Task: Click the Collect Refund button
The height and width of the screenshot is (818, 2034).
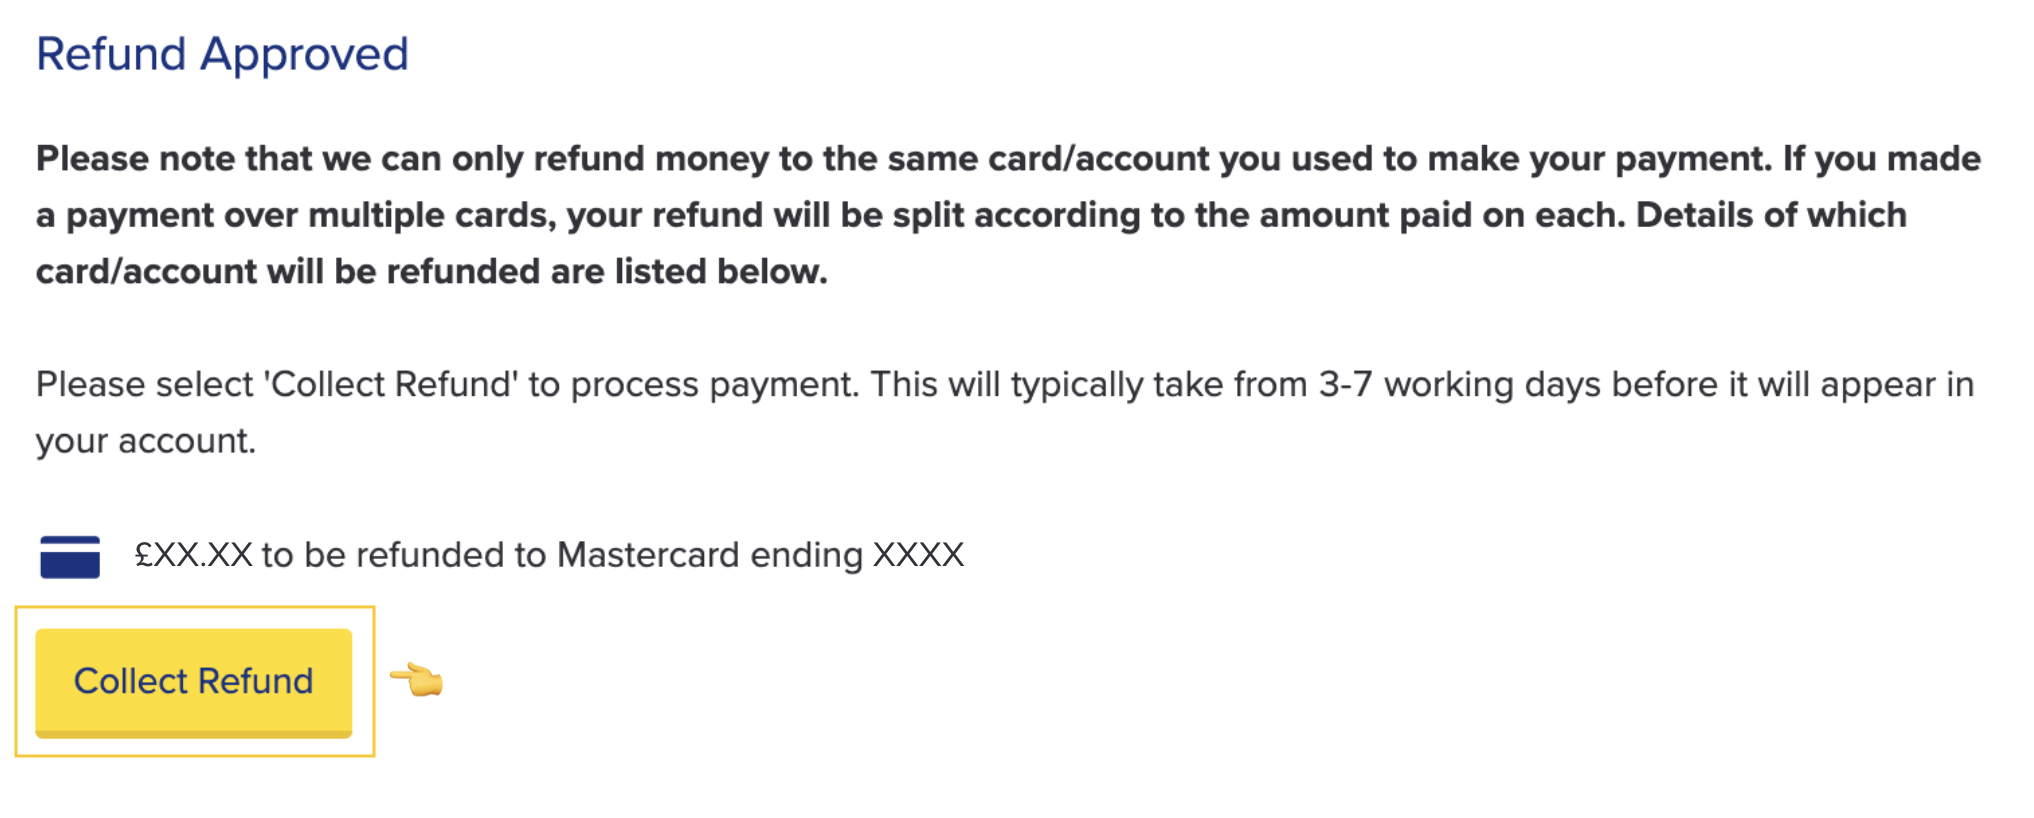Action: [193, 682]
